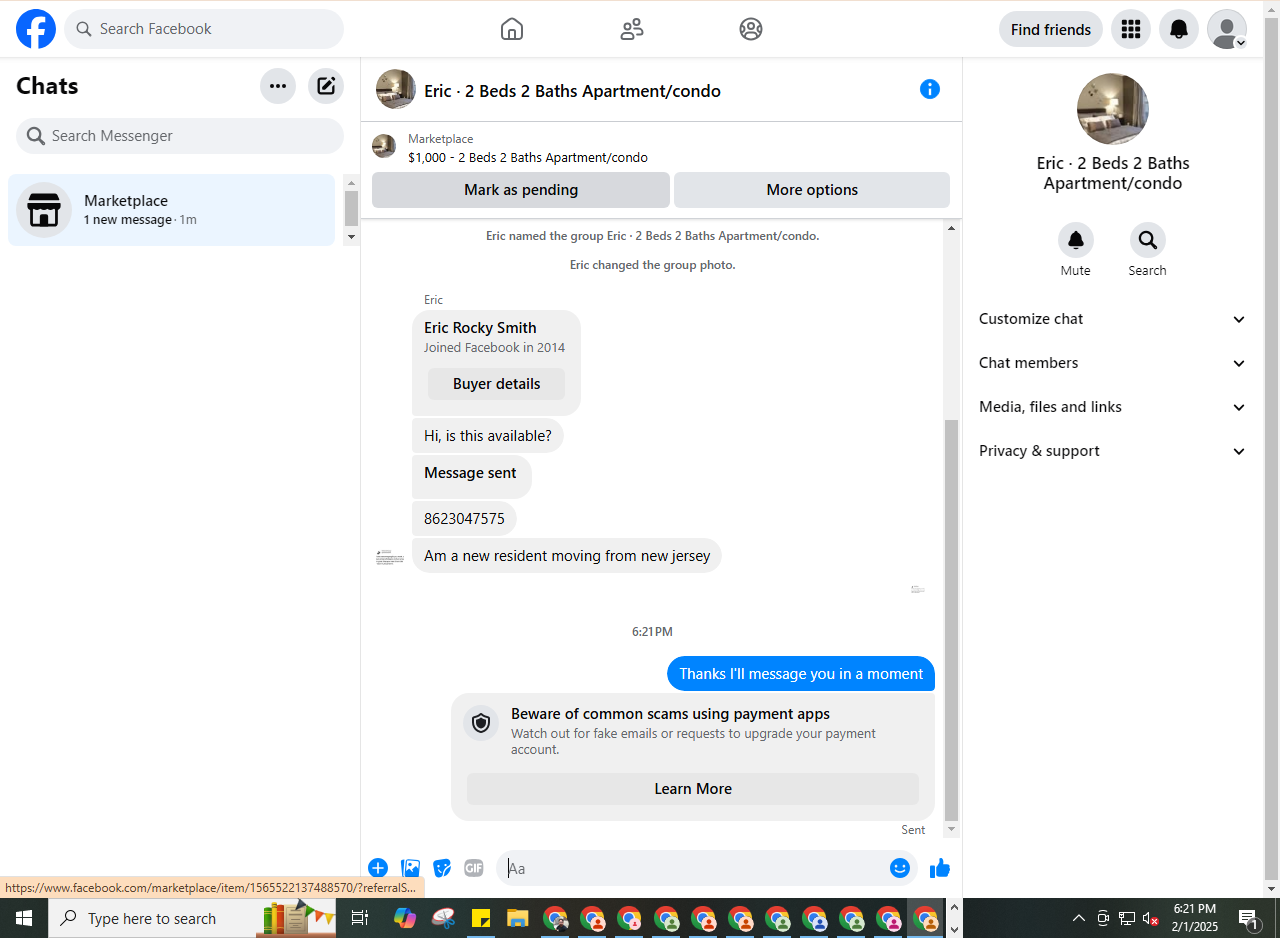Screen dimensions: 1280x938
Task: Click the sender avatar beside last message
Action: 389,557
